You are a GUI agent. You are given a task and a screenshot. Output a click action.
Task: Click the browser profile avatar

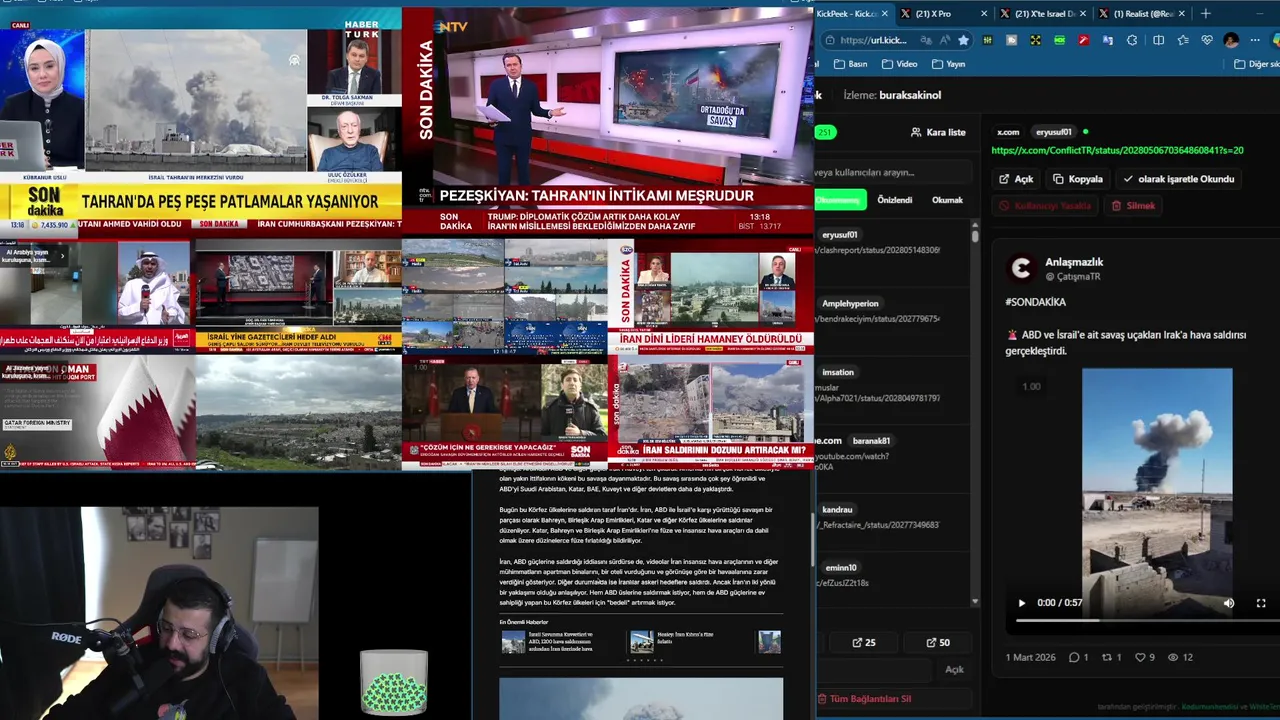coord(1231,40)
